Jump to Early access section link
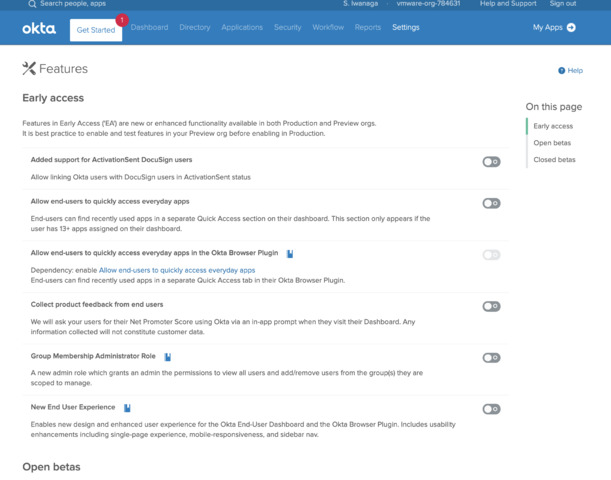611x480 pixels. point(553,126)
